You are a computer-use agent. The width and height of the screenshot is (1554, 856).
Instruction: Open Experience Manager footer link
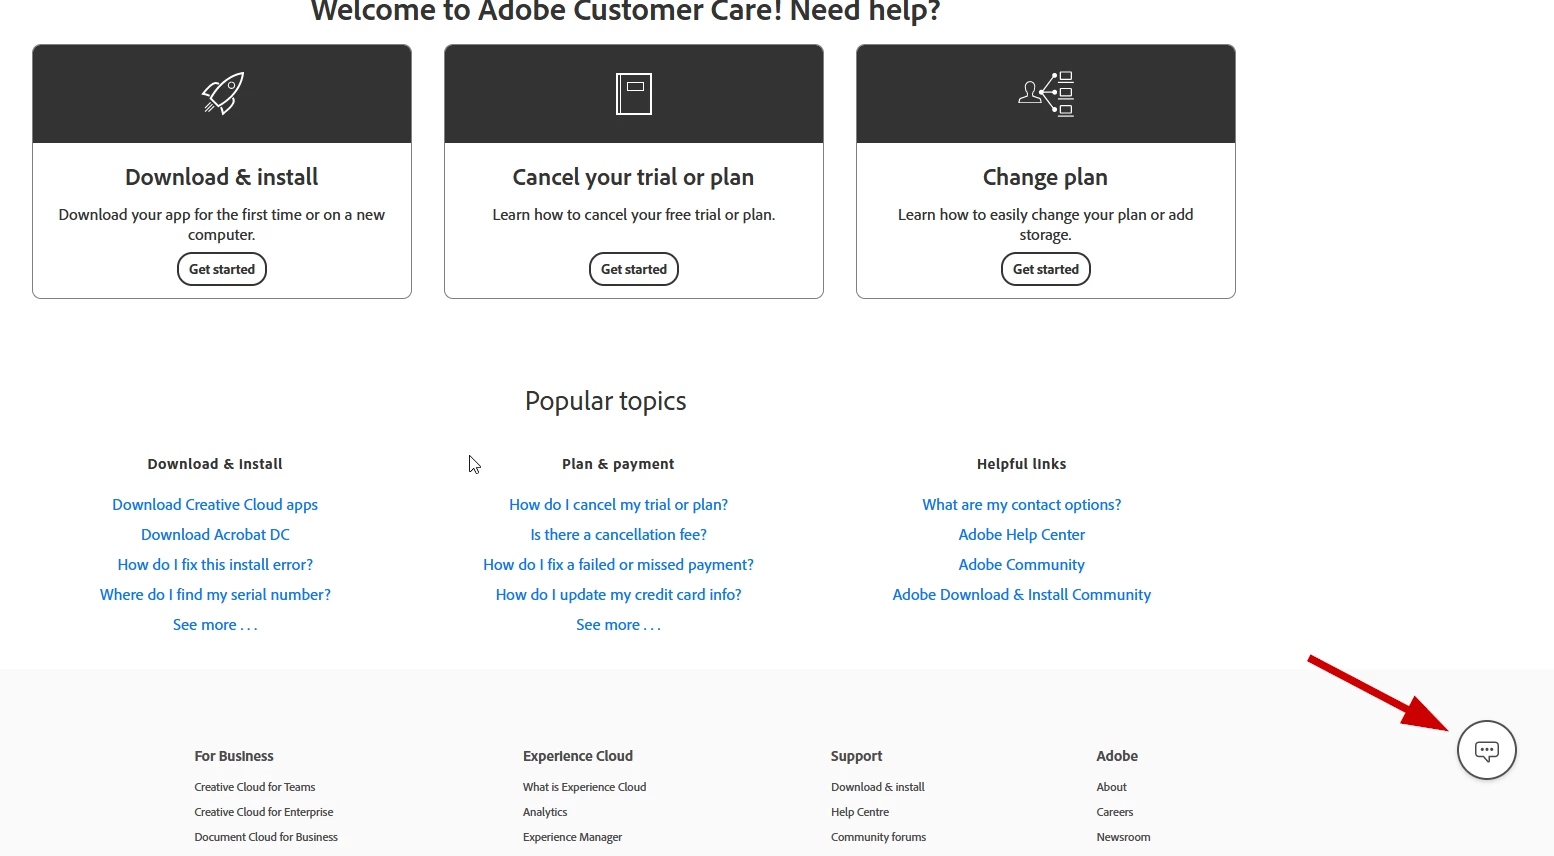pos(572,837)
